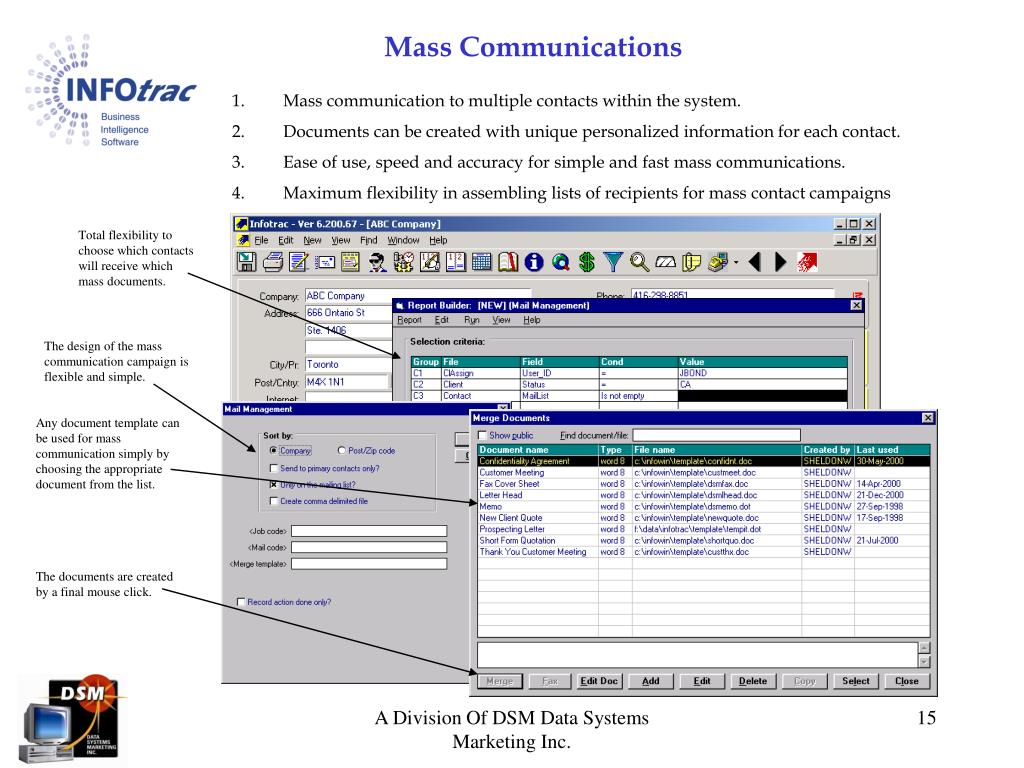Select the Prospecting Letter document

704,529
